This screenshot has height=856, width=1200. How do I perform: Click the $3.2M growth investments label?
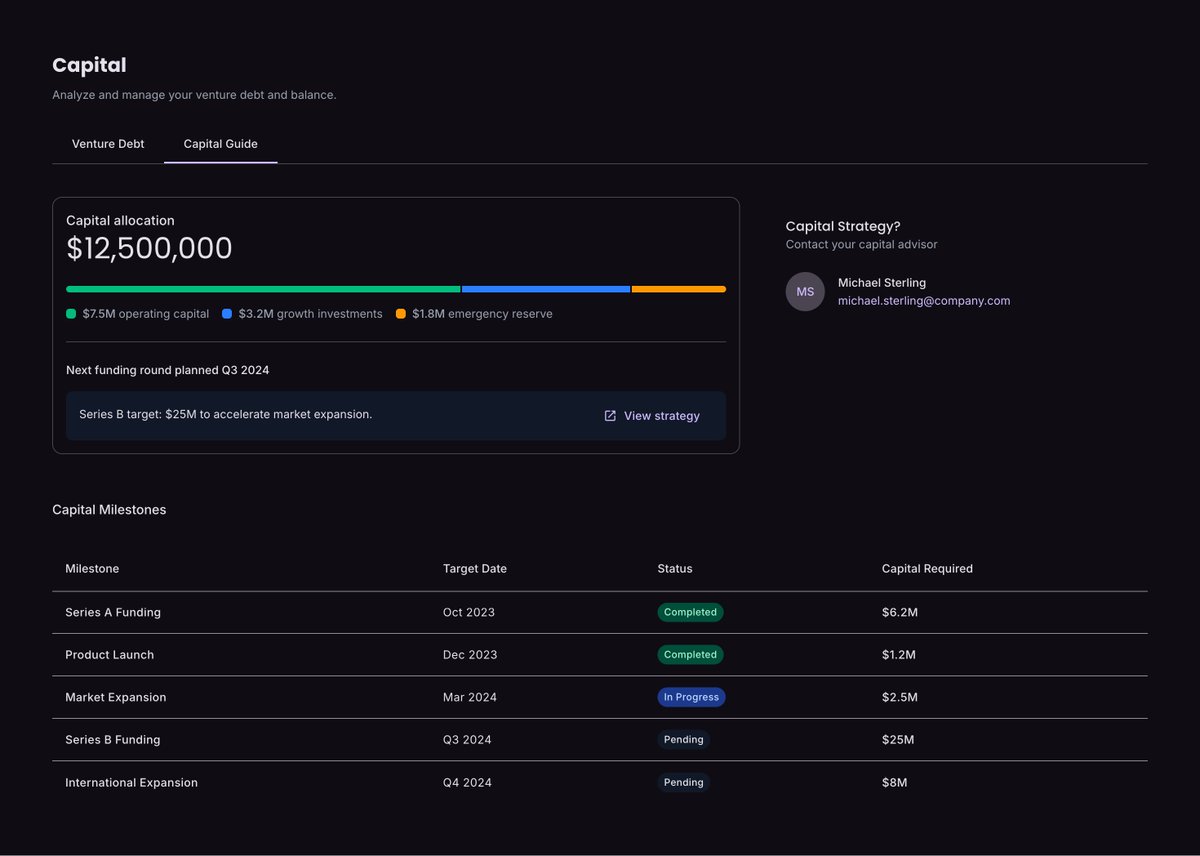[x=310, y=314]
